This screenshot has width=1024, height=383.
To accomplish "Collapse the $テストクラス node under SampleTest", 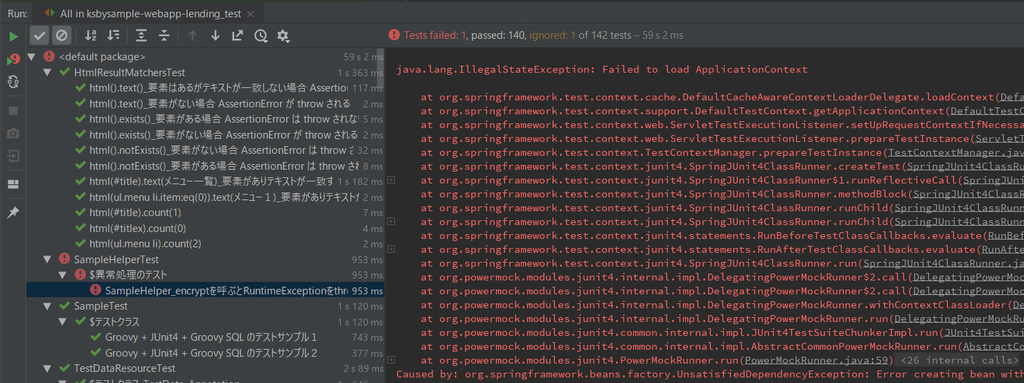I will click(62, 322).
